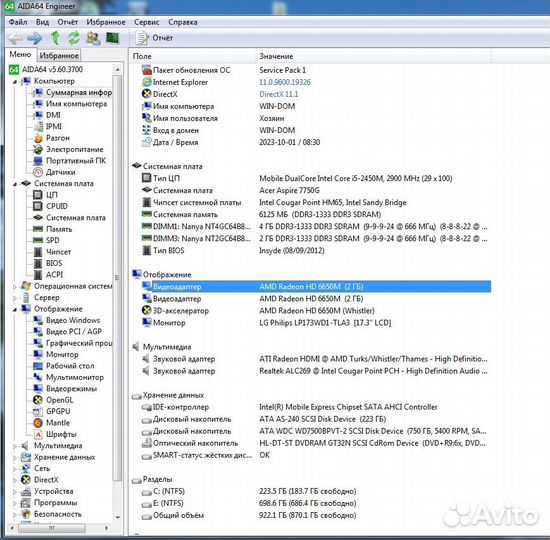Expand the Мультимедиа tree node
This screenshot has height=540, width=550.
[15, 446]
